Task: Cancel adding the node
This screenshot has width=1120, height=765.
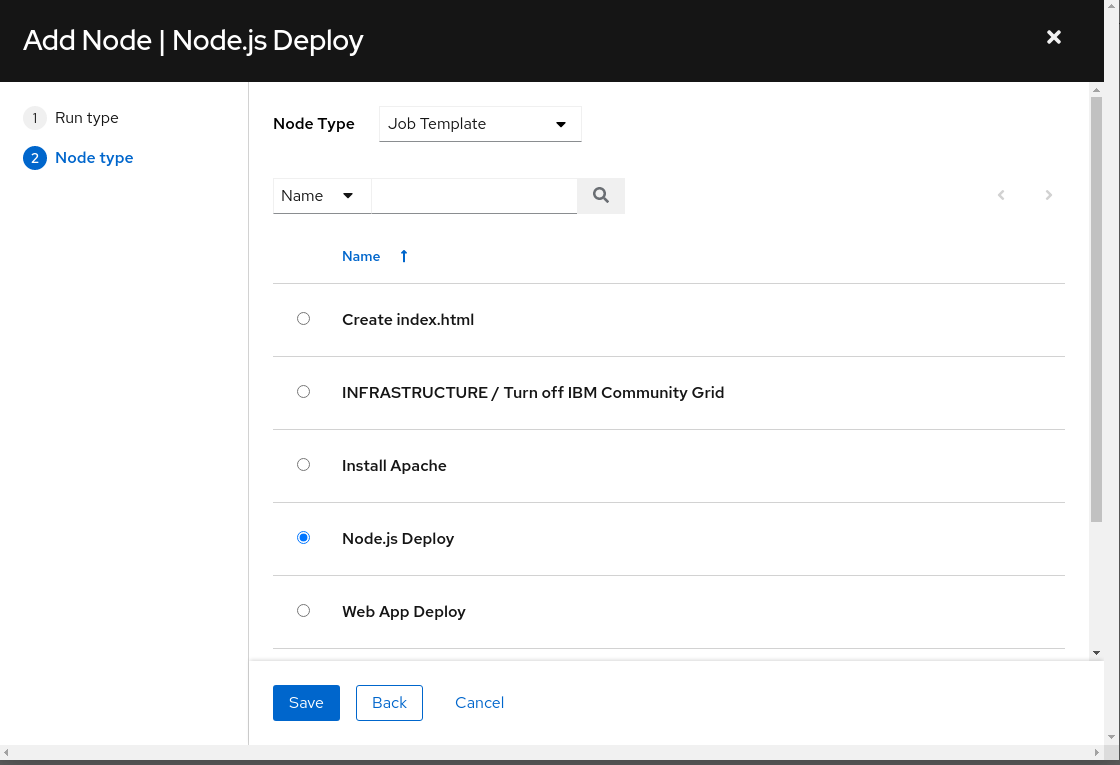Action: [x=479, y=703]
